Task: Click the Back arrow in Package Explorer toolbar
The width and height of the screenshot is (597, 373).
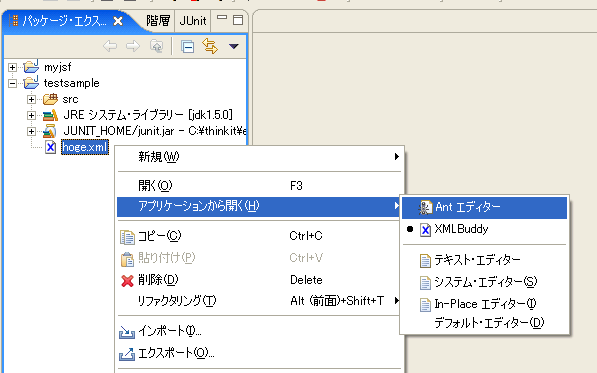Action: [x=110, y=47]
